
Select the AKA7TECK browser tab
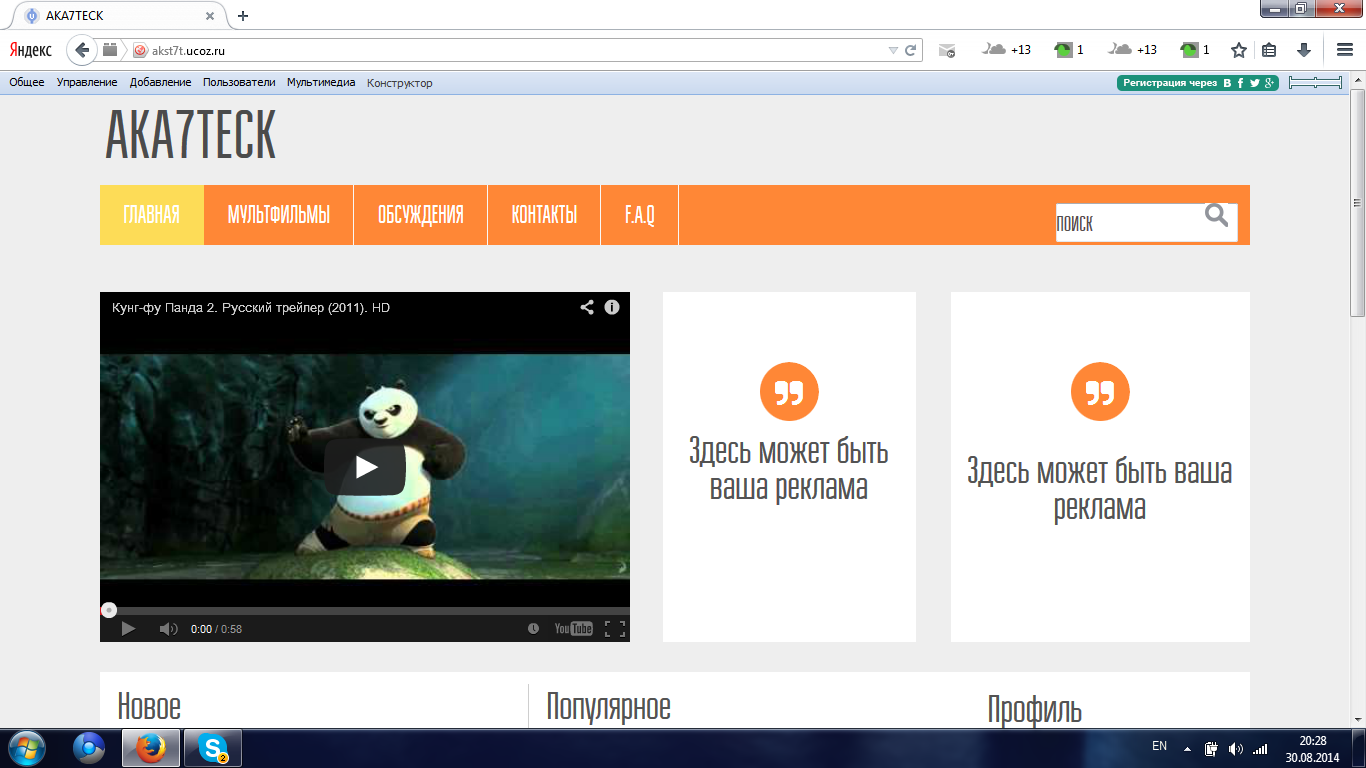click(120, 16)
